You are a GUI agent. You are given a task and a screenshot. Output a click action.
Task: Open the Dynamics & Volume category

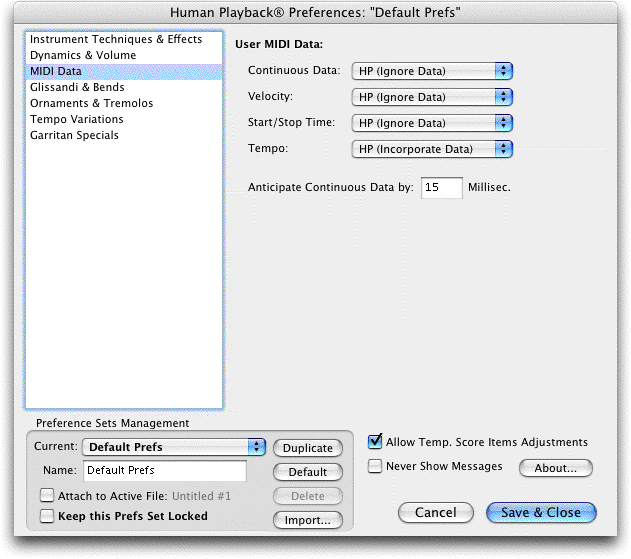124,56
